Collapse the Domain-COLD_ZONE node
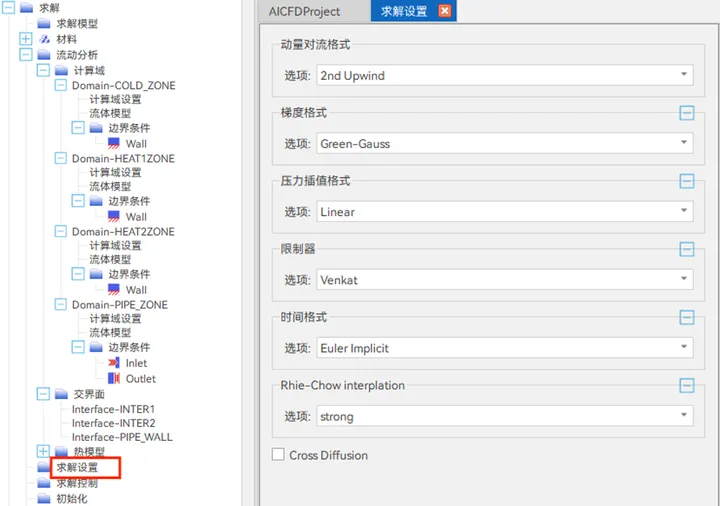 [61, 85]
